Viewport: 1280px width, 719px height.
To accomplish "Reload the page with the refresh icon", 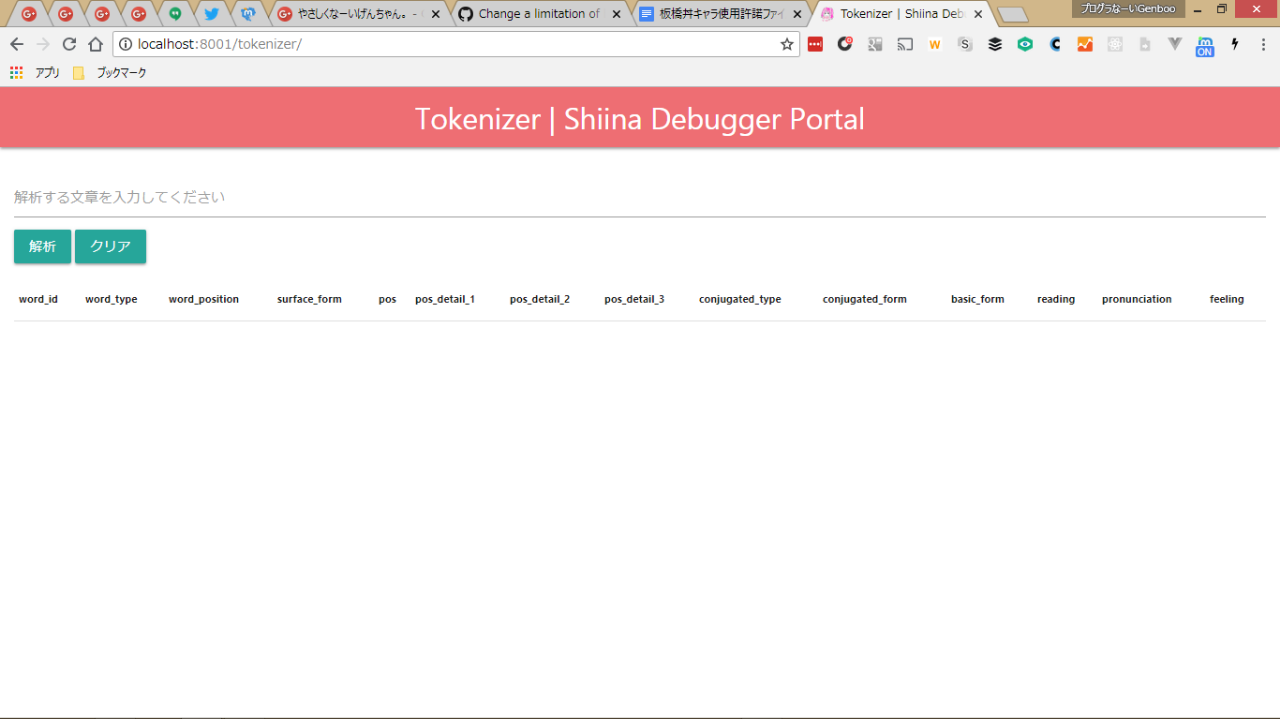I will point(69,44).
